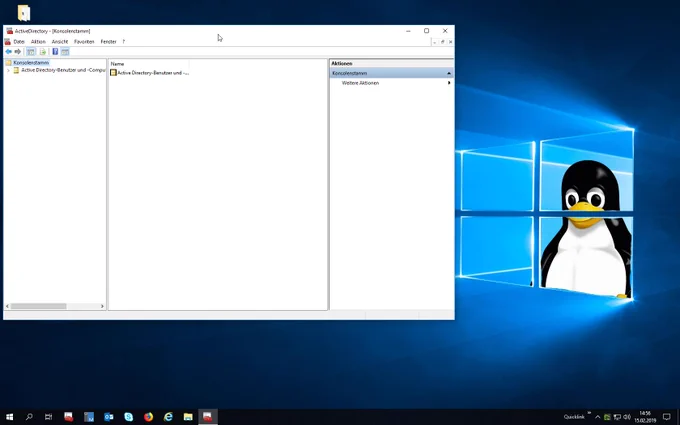Minimize the ActiveDirectory window
Screen dimensions: 680x425
point(408,31)
